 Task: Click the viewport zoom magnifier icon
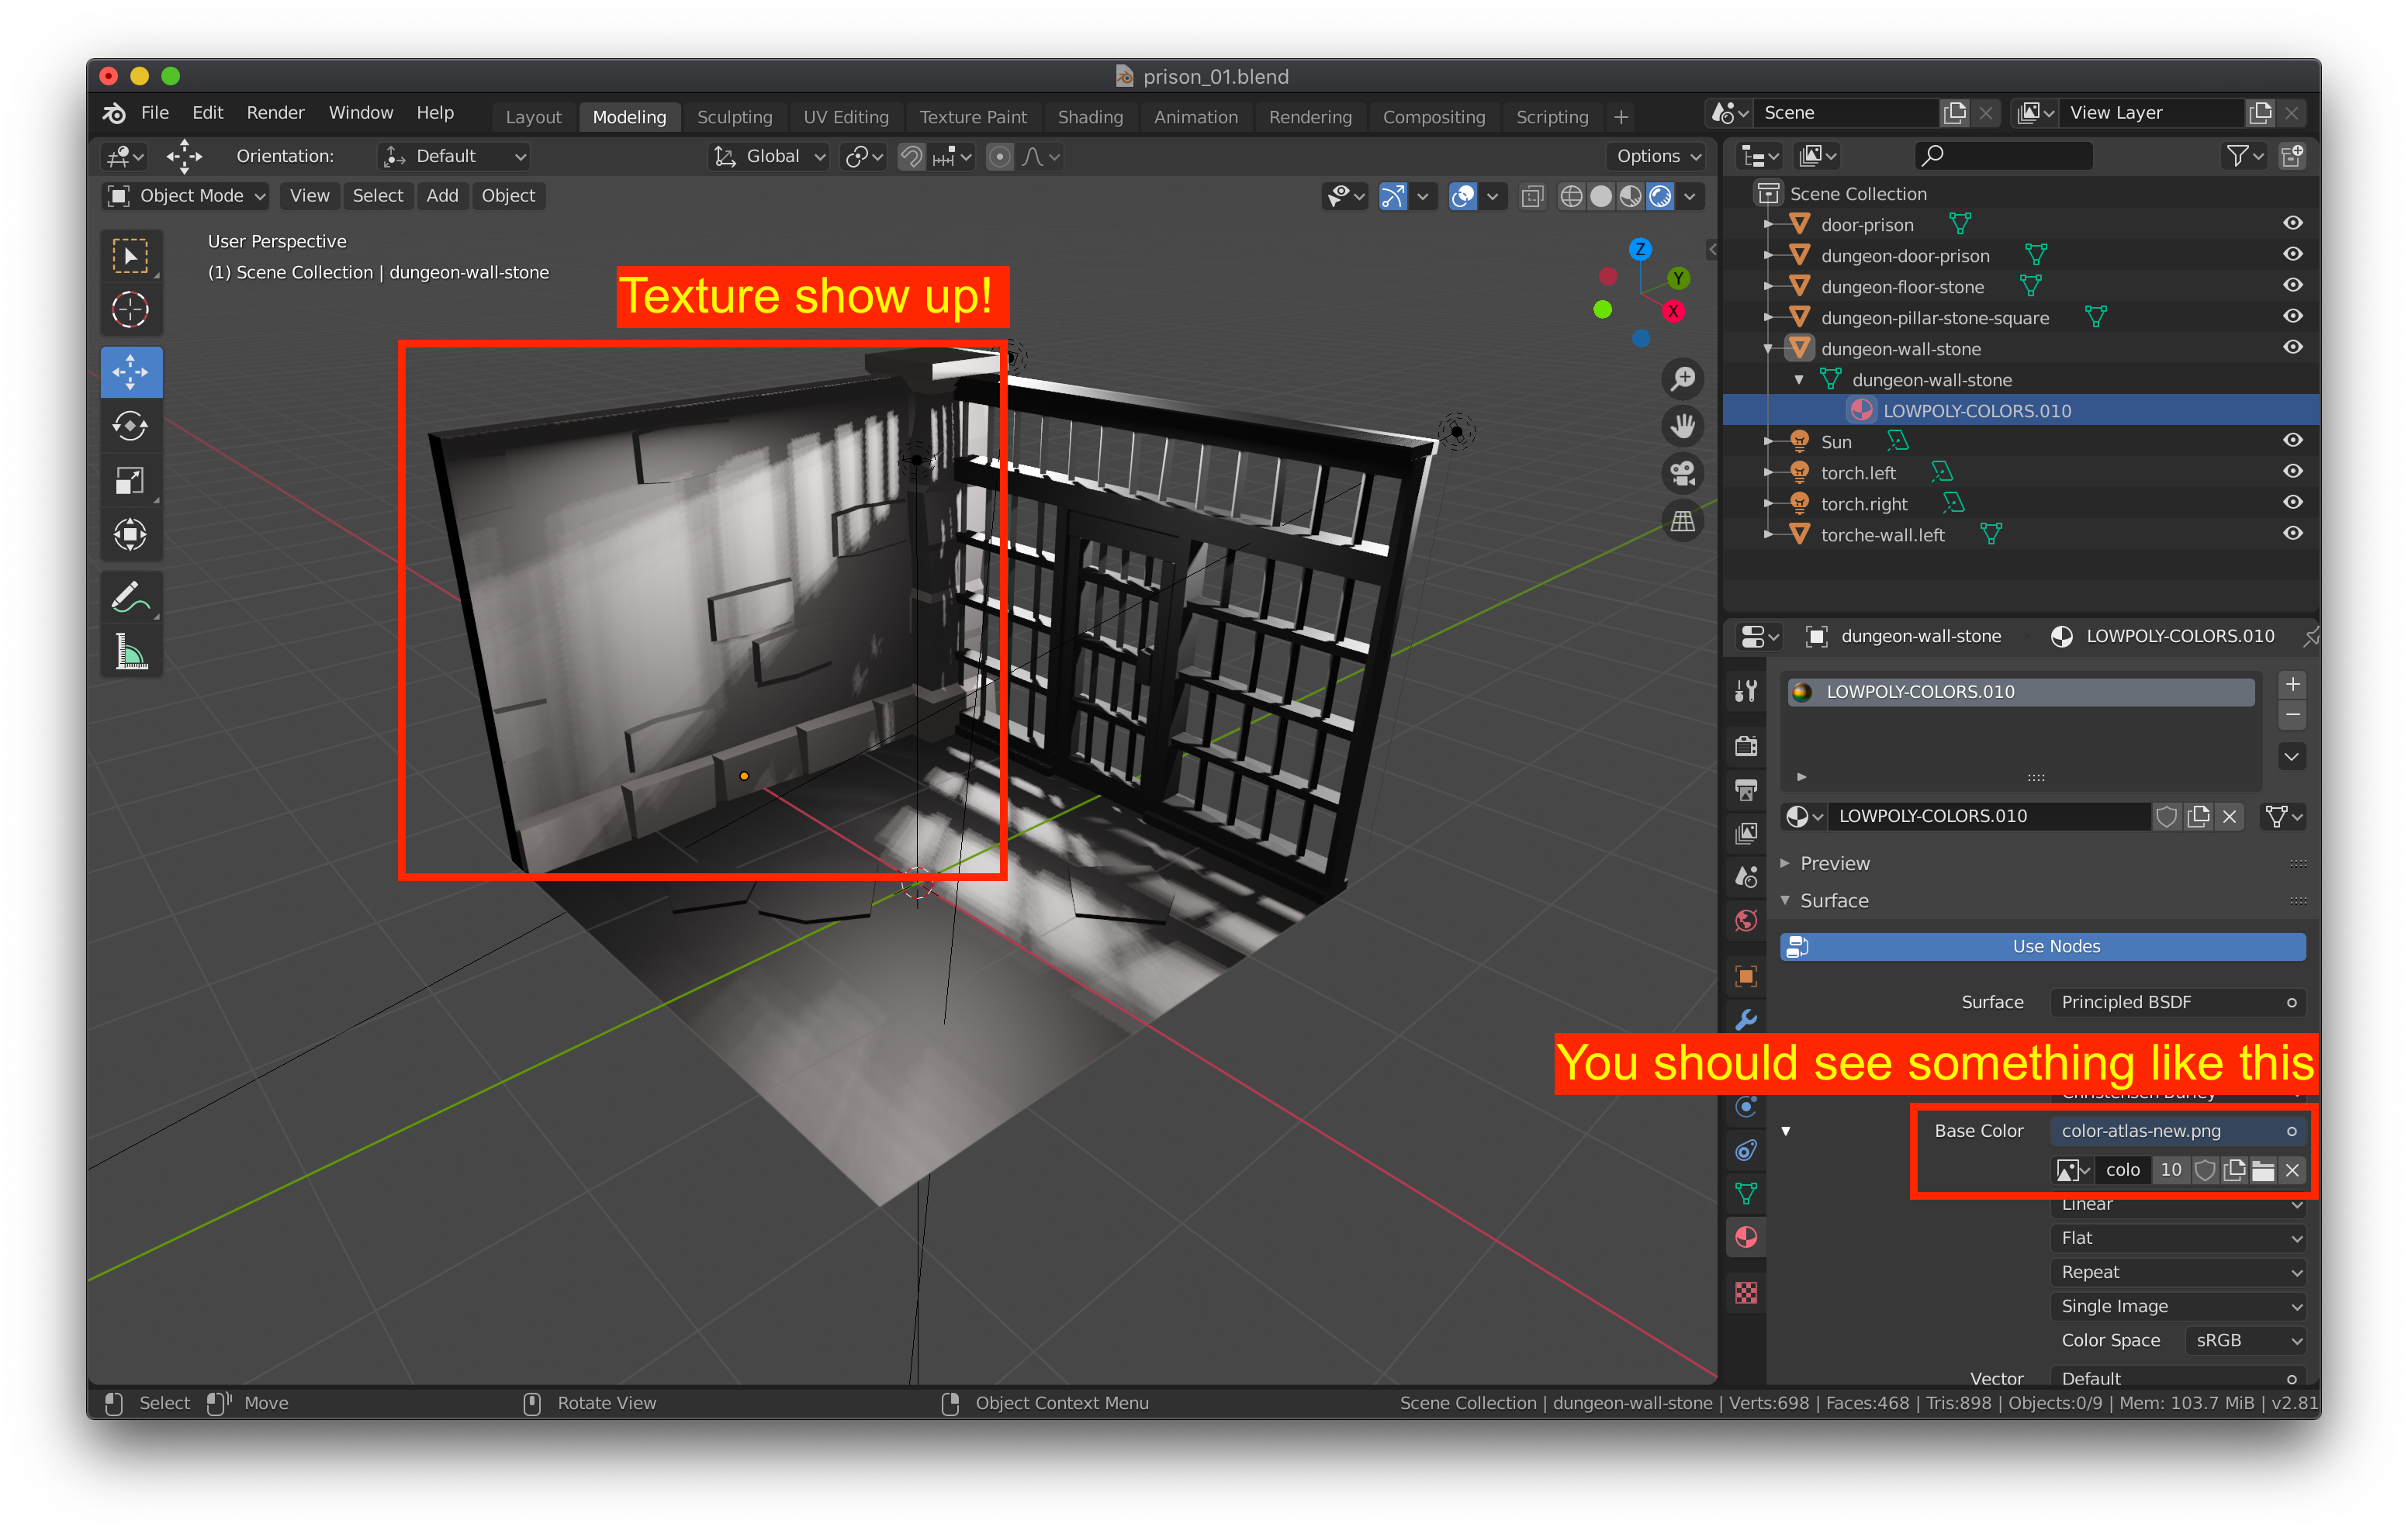click(1682, 379)
